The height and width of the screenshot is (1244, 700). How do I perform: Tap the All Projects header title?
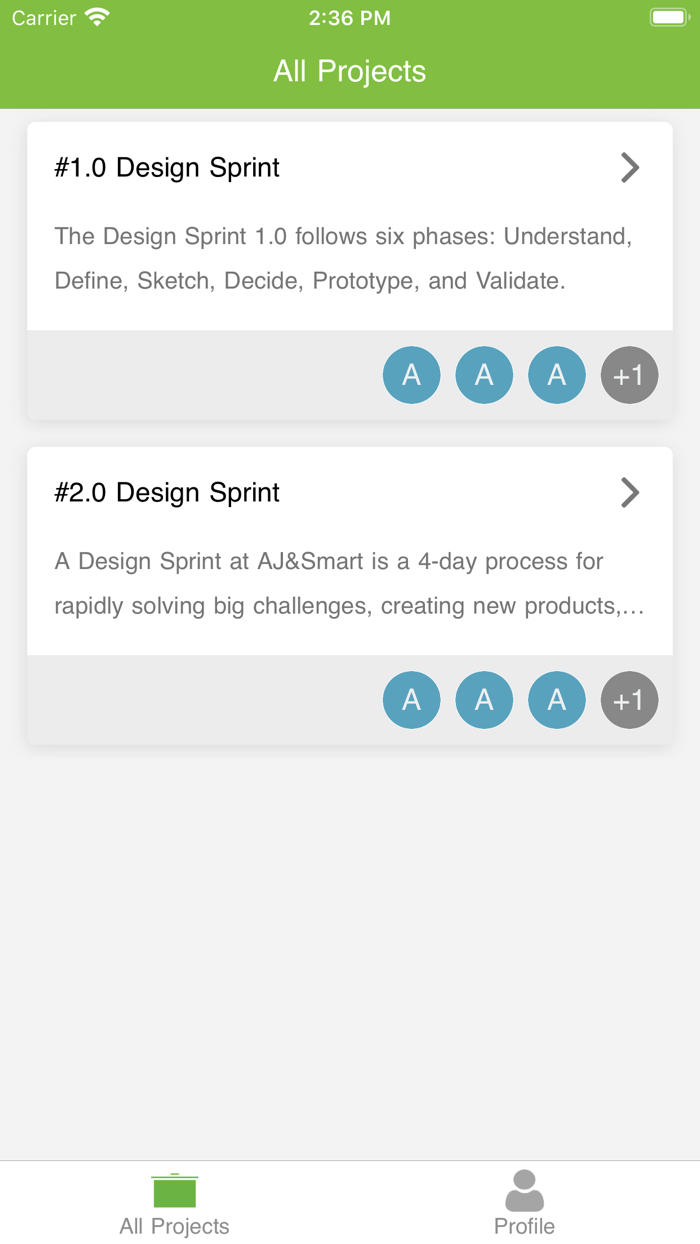(350, 71)
